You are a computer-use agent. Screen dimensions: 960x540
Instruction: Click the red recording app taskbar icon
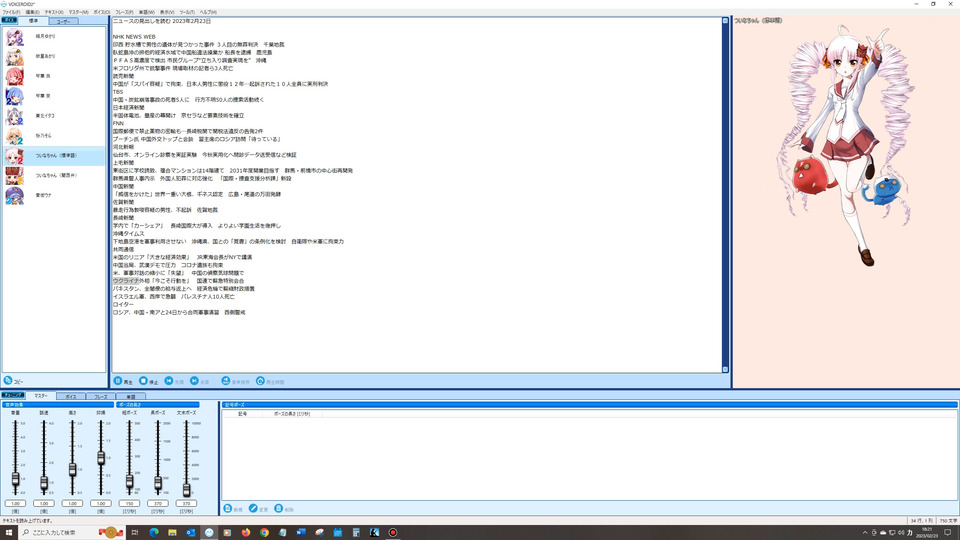coord(392,532)
